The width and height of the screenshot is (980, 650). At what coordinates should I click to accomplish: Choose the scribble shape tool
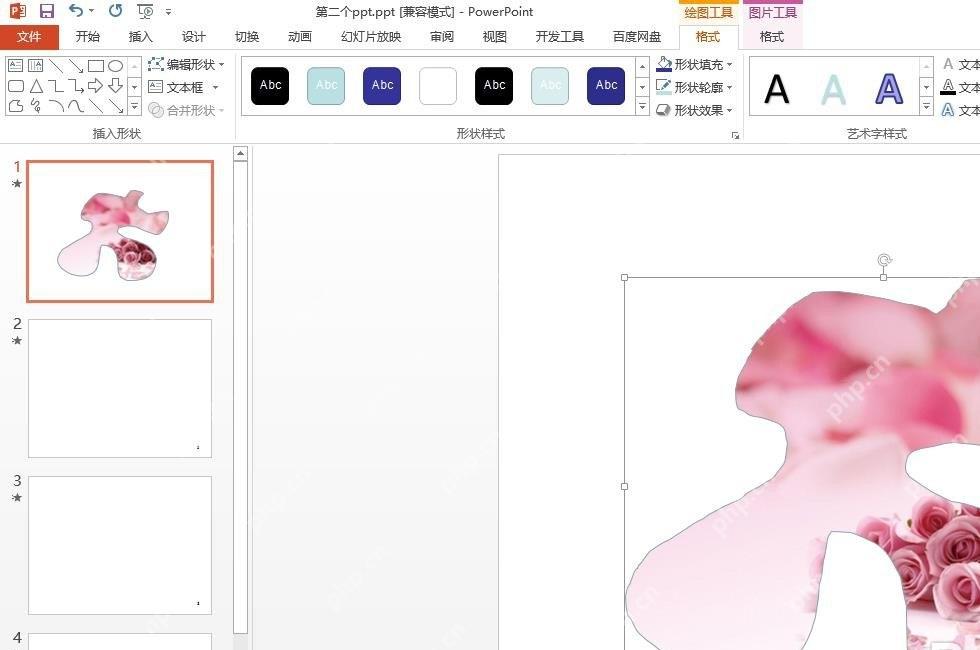point(36,106)
